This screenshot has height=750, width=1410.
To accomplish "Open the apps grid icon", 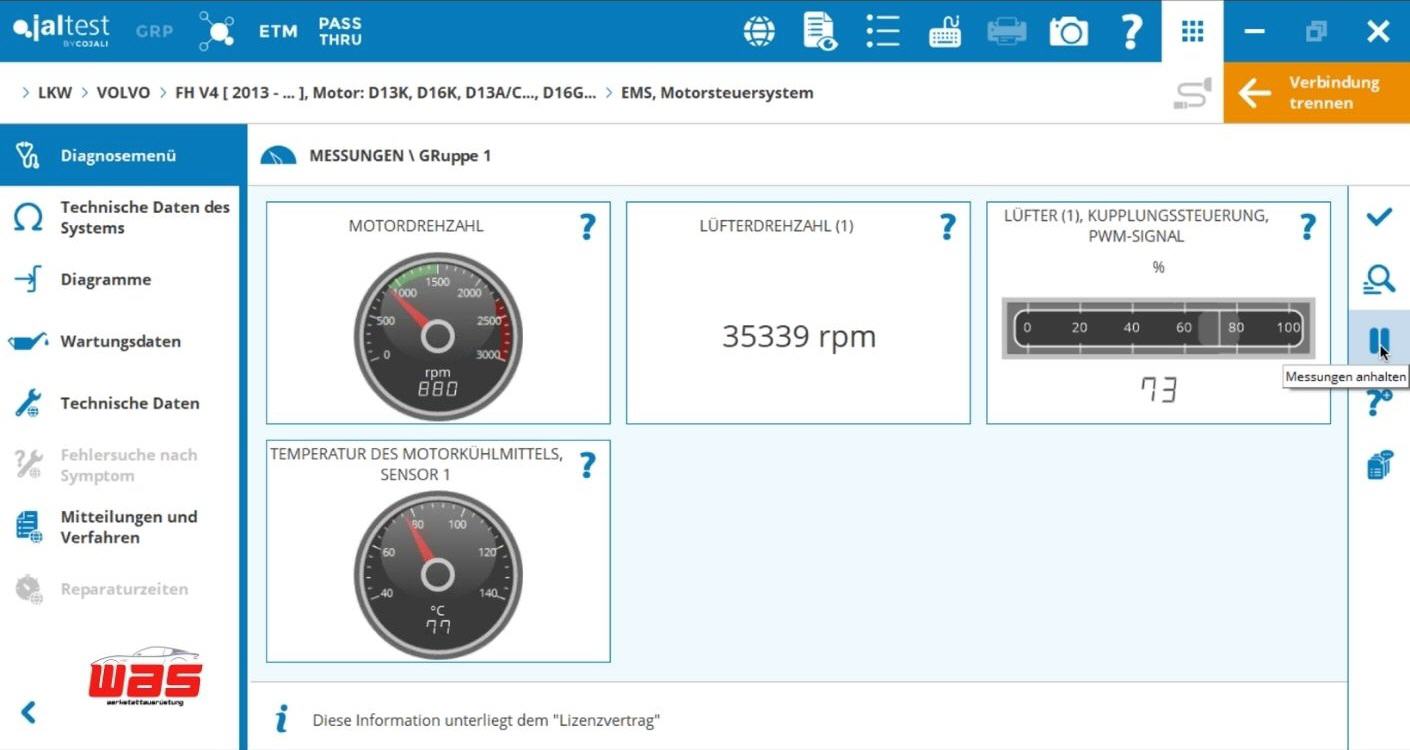I will coord(1192,31).
